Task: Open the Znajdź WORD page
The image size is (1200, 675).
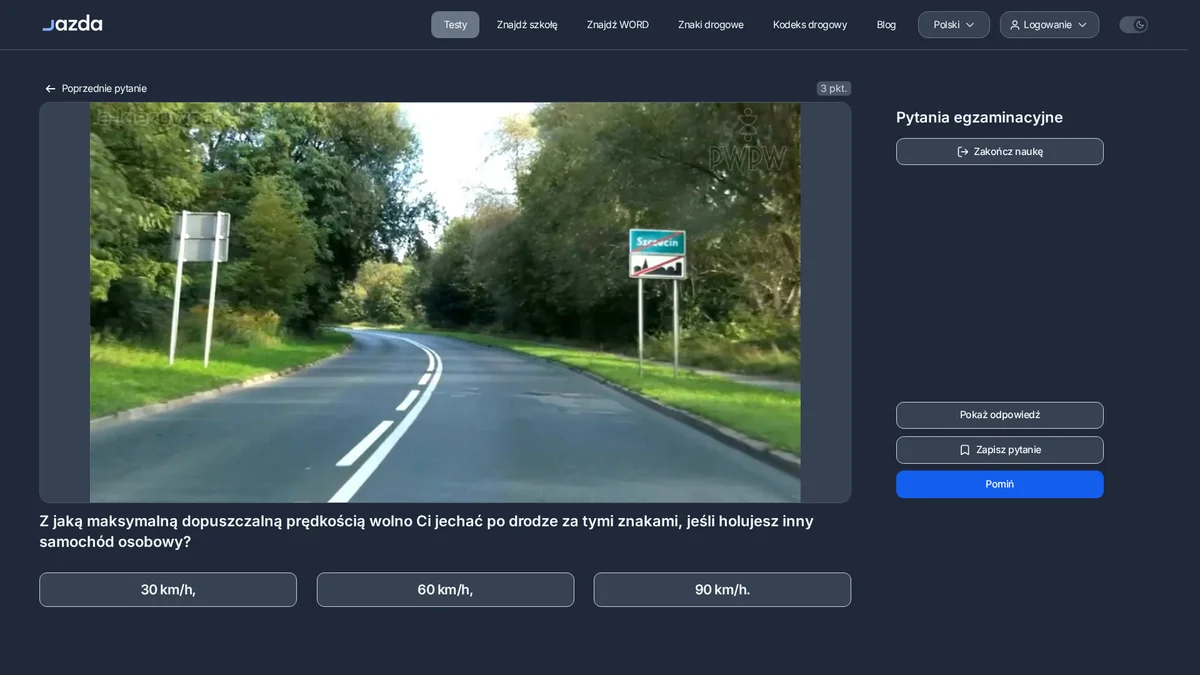Action: (x=618, y=25)
